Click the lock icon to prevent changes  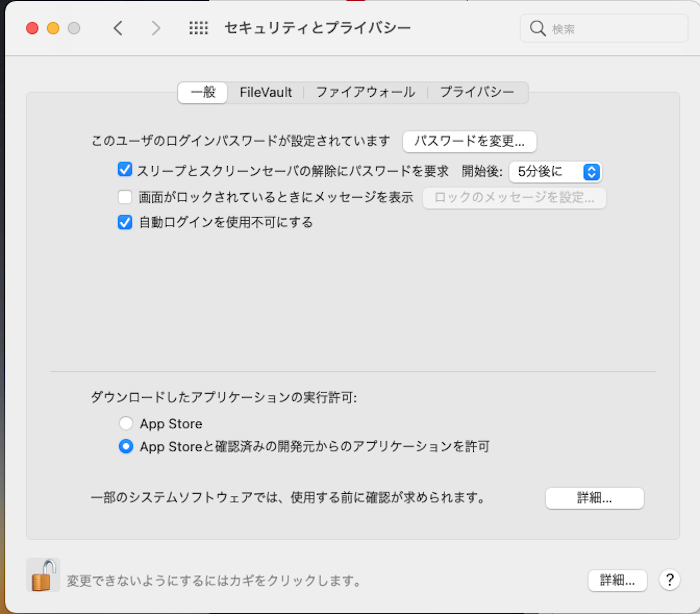pyautogui.click(x=43, y=576)
